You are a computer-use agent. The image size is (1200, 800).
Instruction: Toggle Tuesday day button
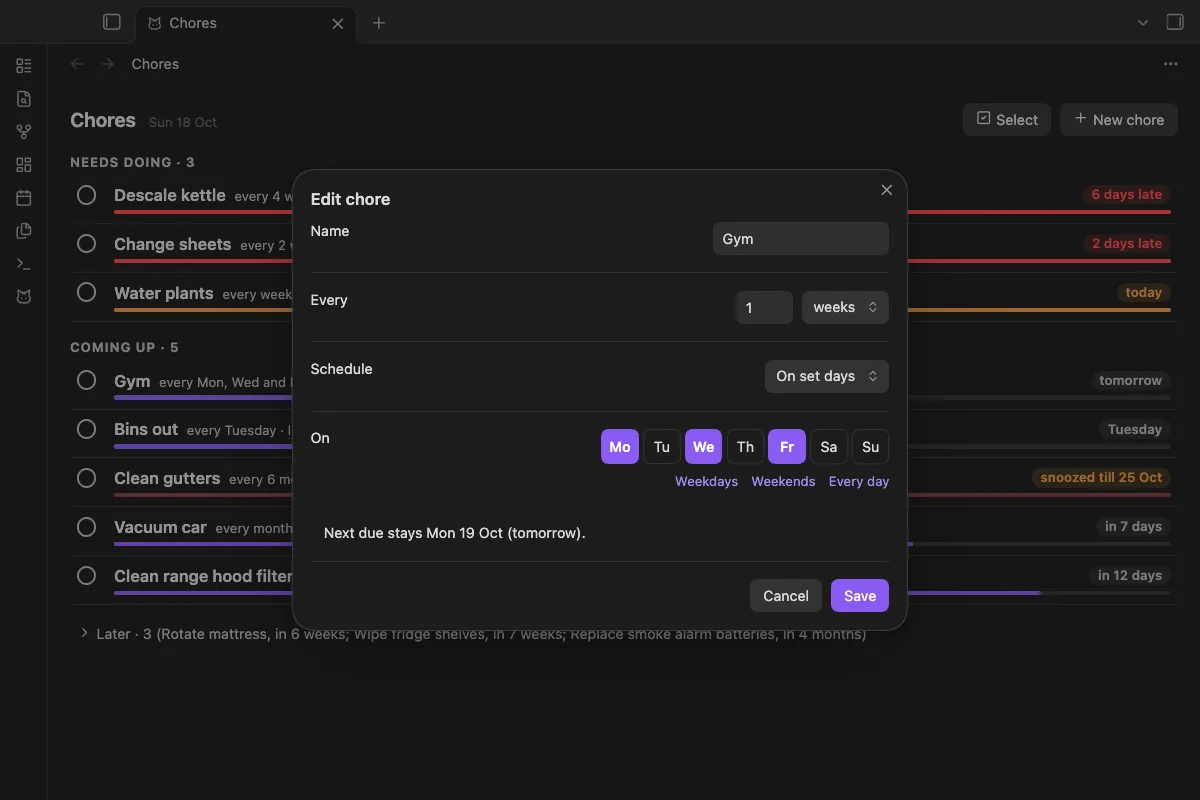coord(662,447)
